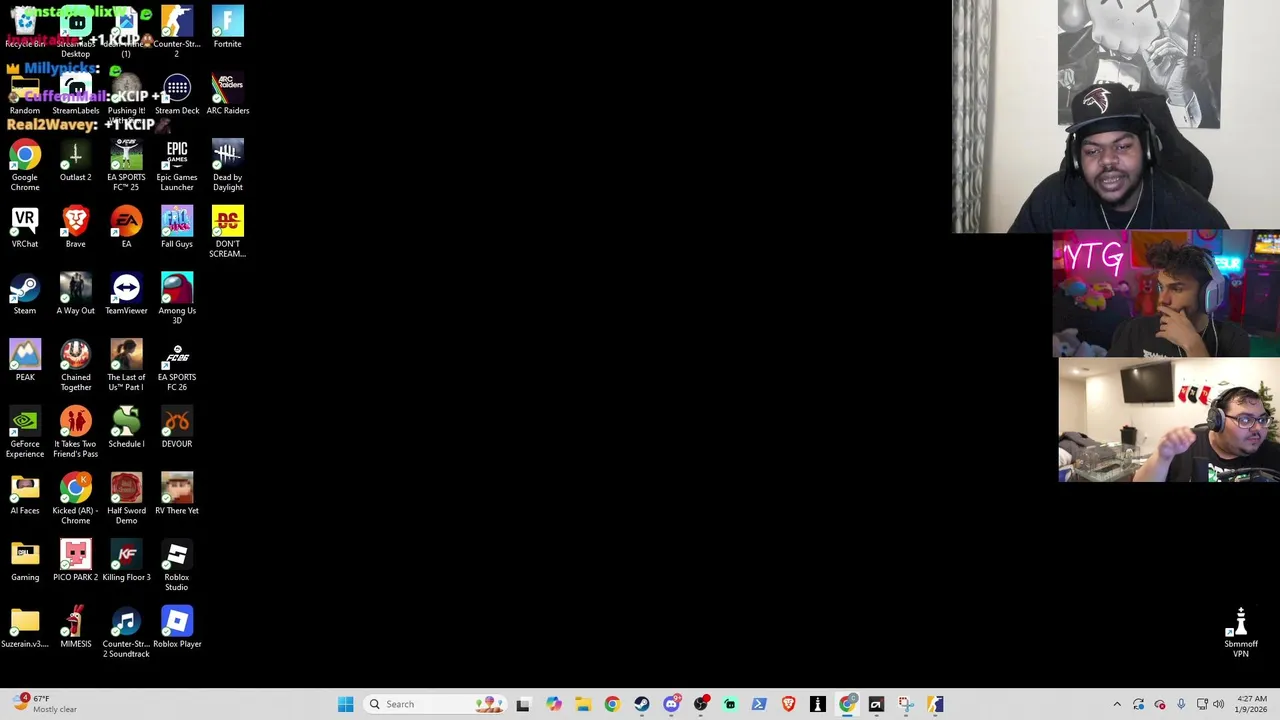Open OBS Studio from the taskbar
Viewport: 1280px width, 720px height.
tap(701, 704)
